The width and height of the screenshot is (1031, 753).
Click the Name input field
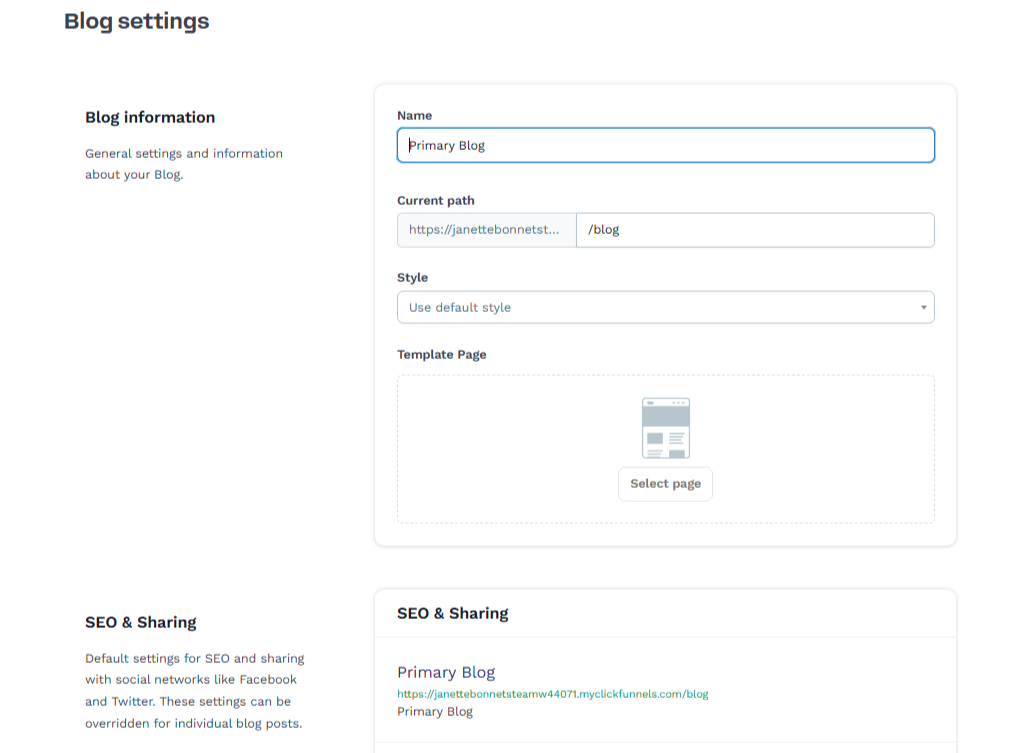[665, 145]
